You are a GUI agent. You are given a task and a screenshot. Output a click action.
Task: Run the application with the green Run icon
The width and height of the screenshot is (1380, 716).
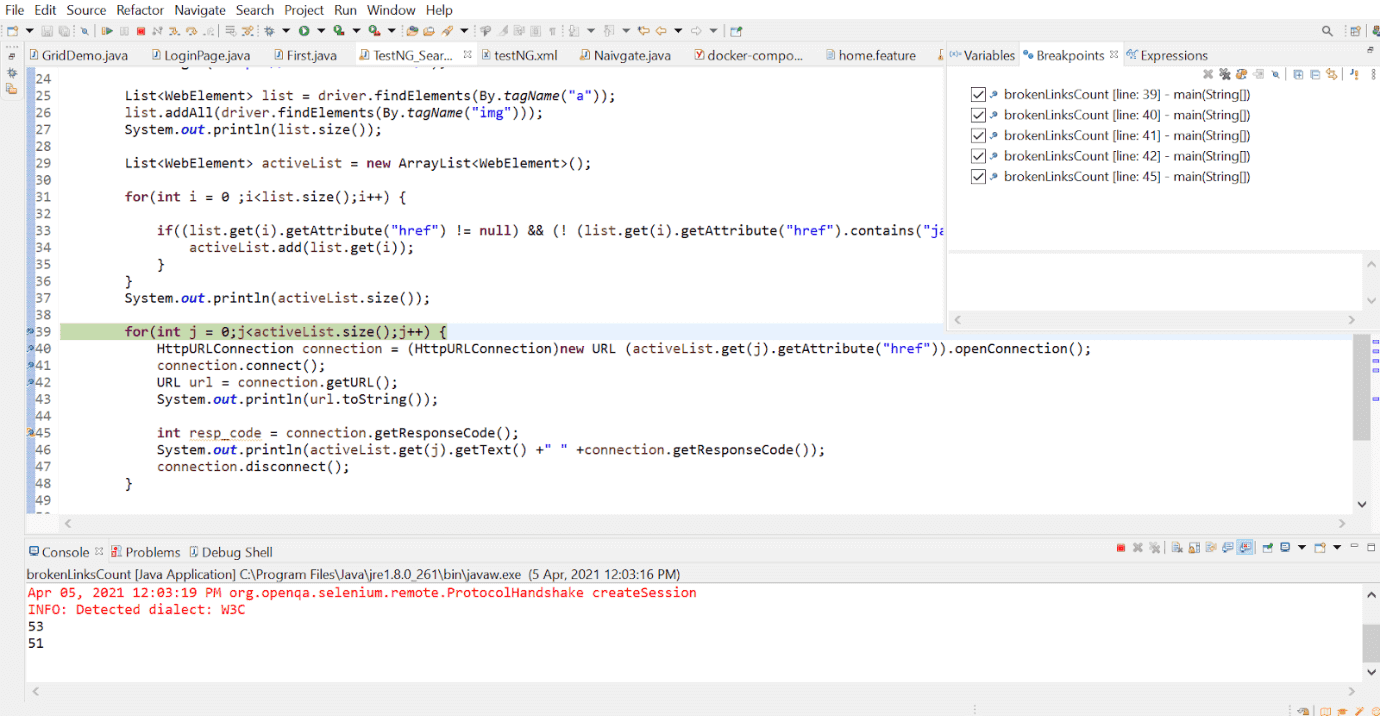(303, 31)
